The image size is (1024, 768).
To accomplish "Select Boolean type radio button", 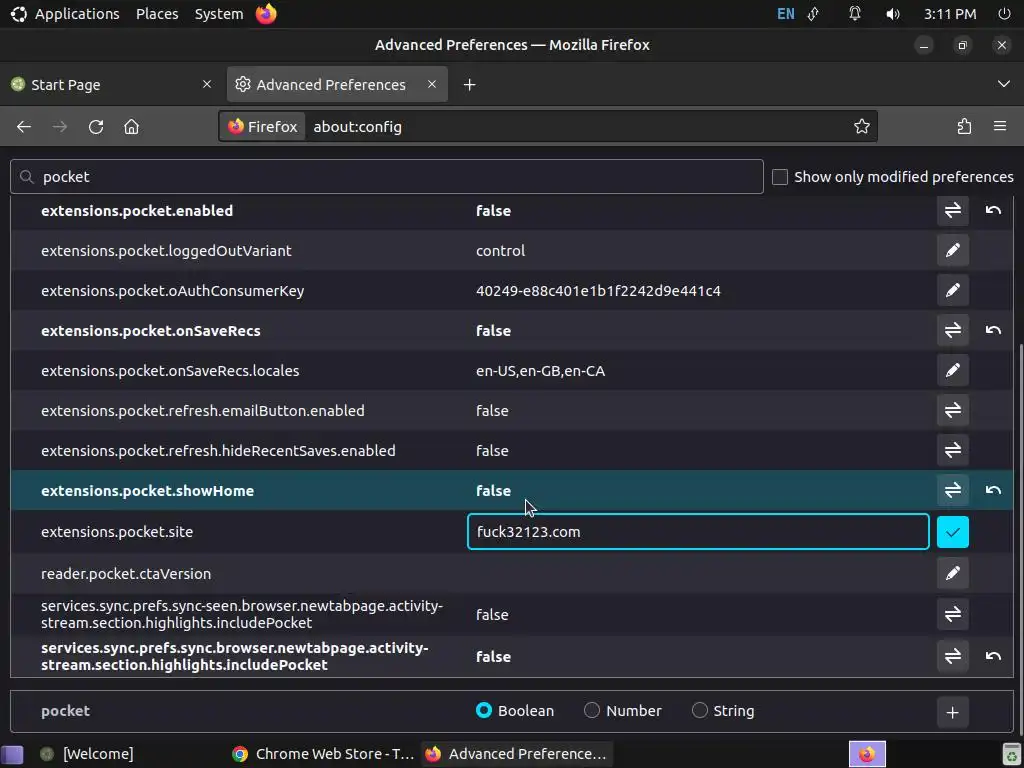I will (x=483, y=711).
